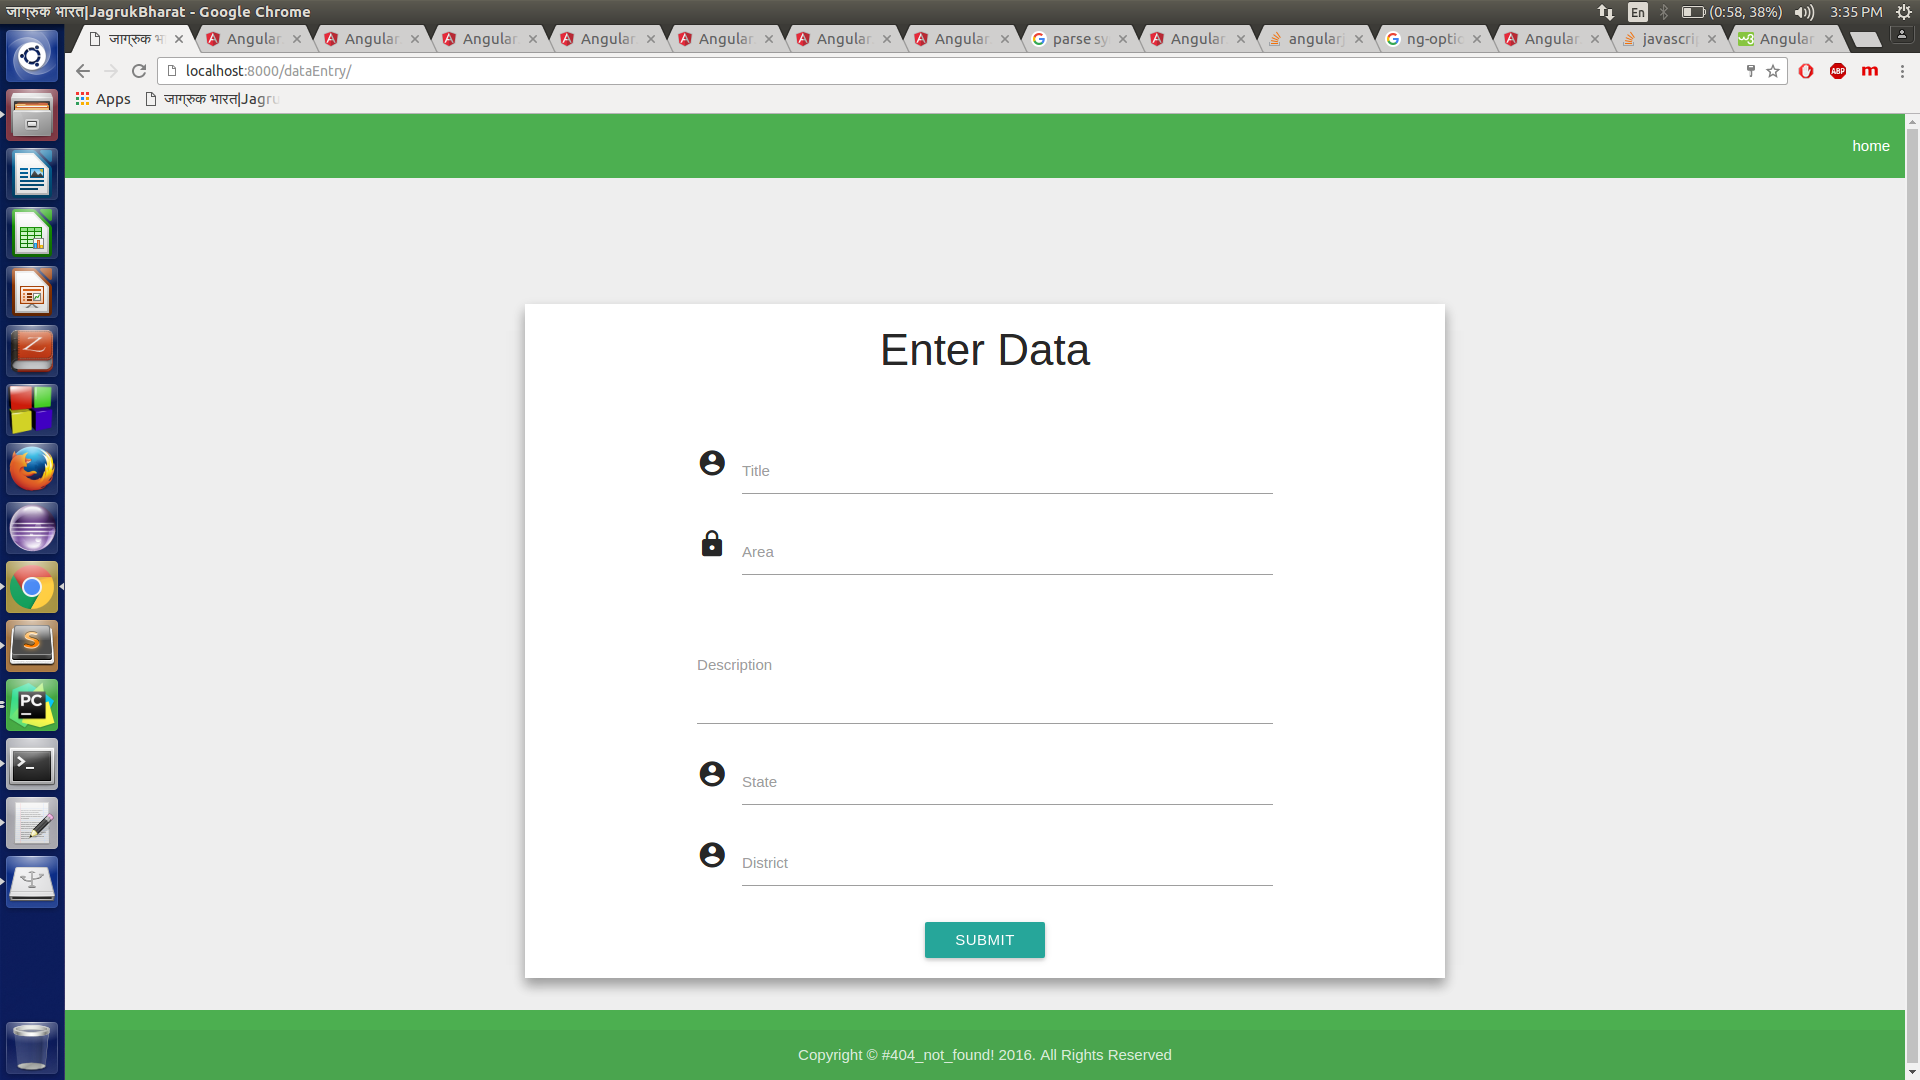Focus the Title input field
This screenshot has height=1080, width=1920.
click(1006, 472)
